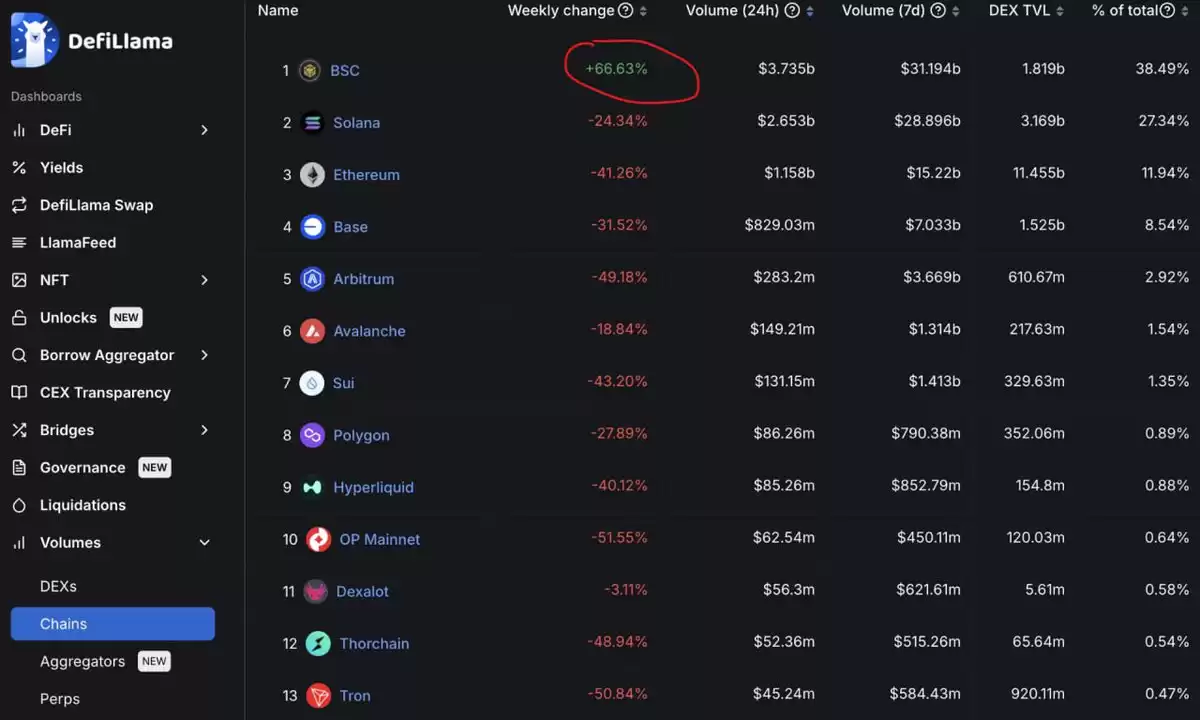The height and width of the screenshot is (720, 1200).
Task: Sort table by Weekly change arrows
Action: tap(643, 11)
